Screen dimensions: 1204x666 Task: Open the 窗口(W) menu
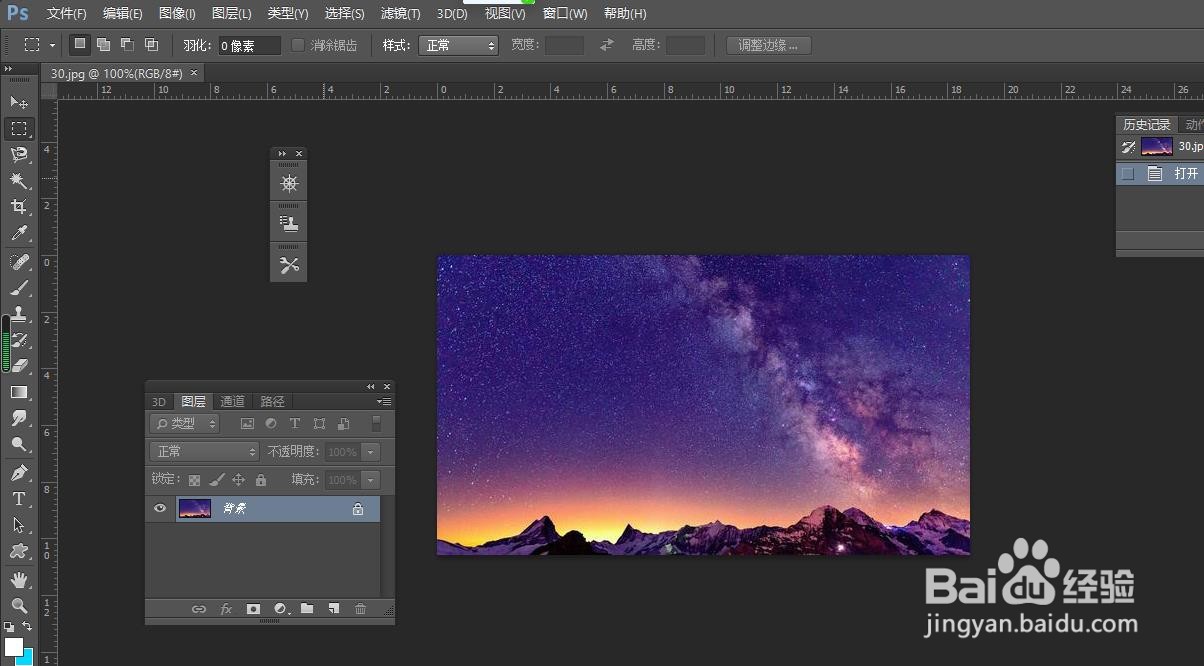pyautogui.click(x=565, y=14)
